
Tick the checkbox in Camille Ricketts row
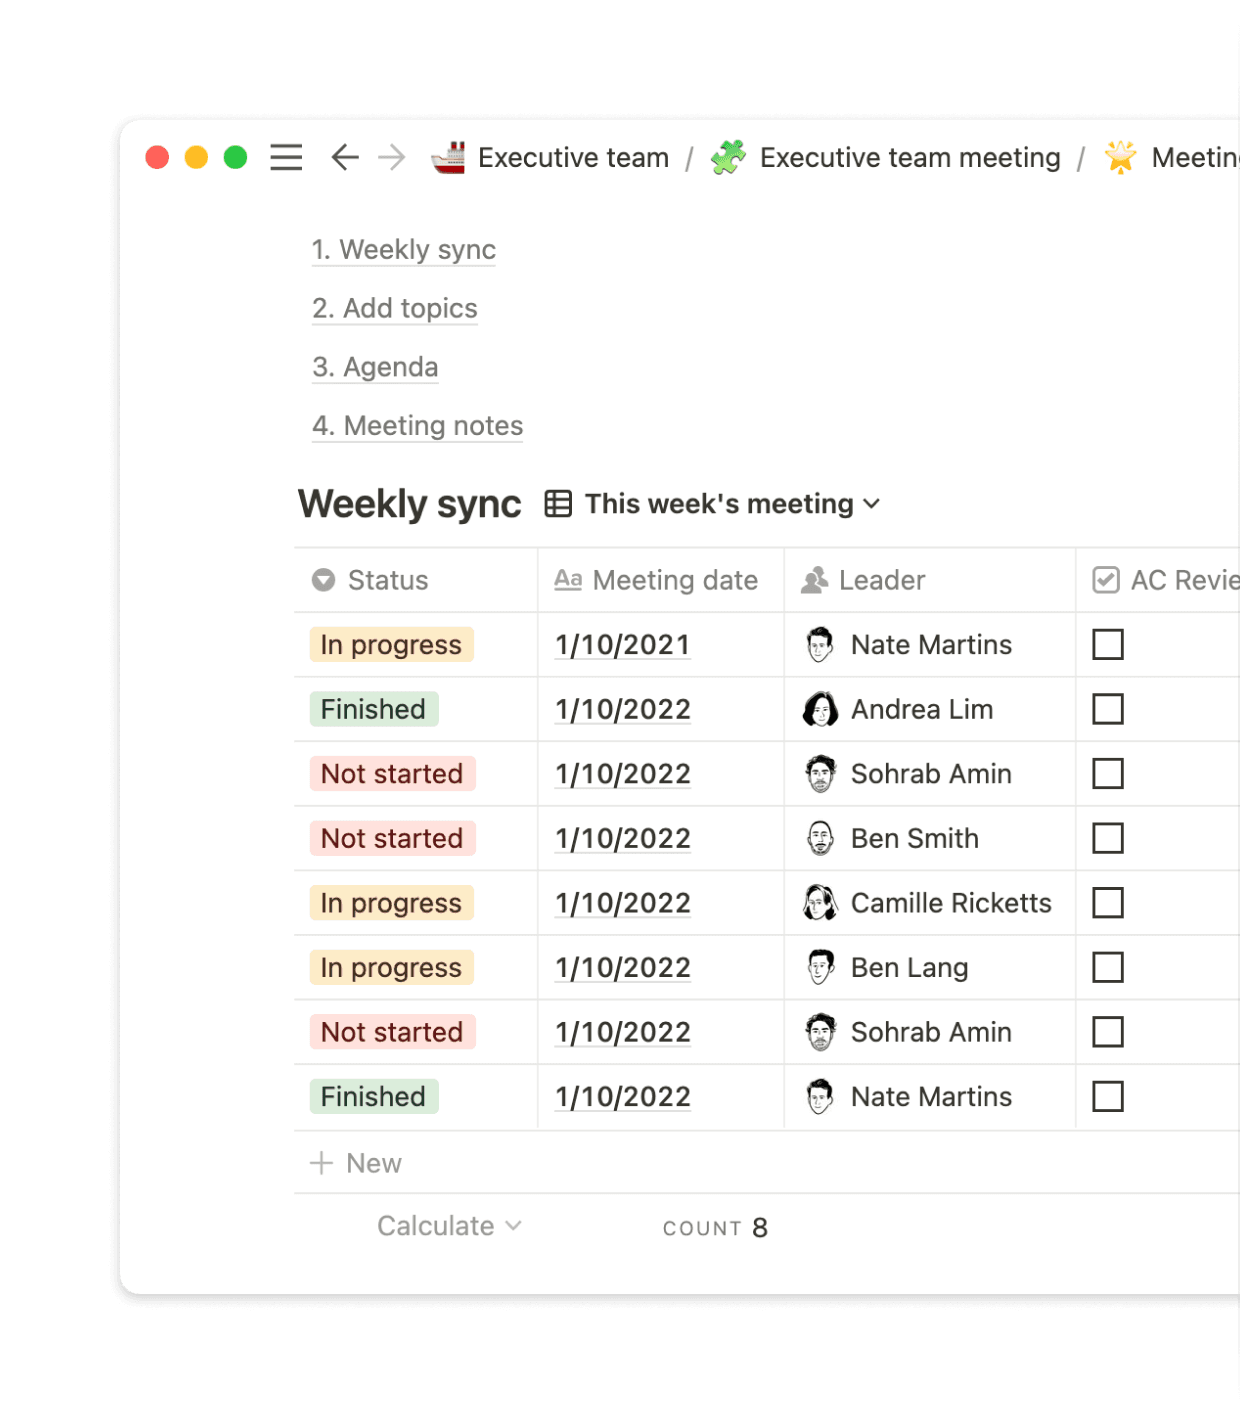pos(1107,903)
